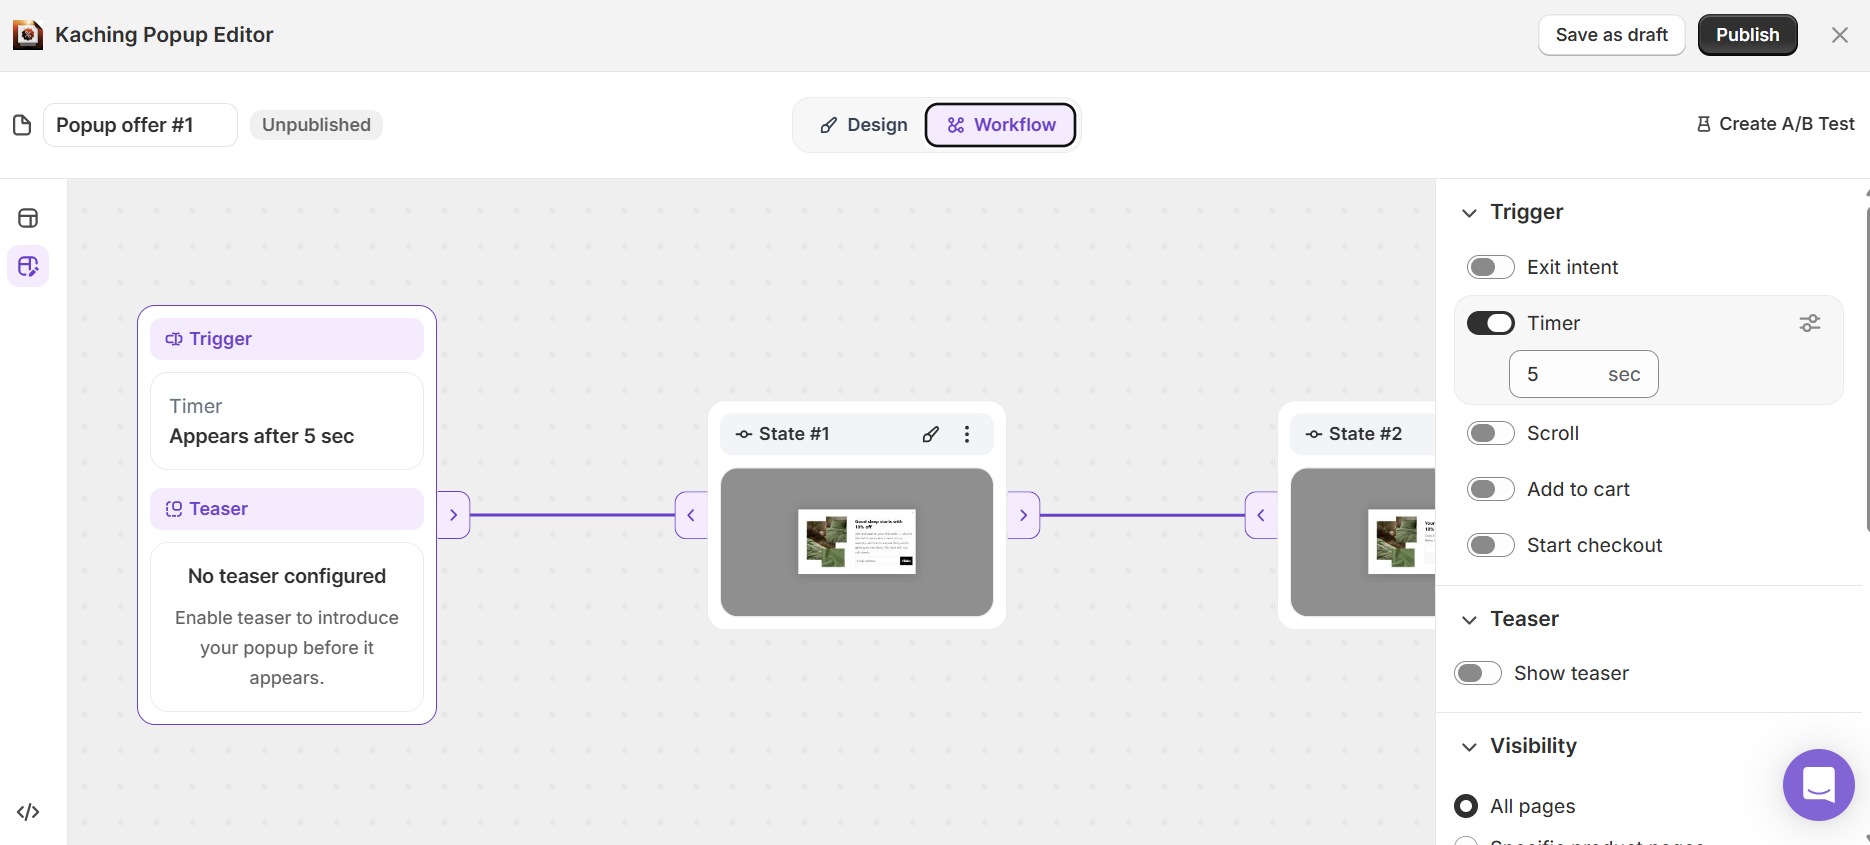Collapse the Trigger section
The height and width of the screenshot is (845, 1870).
click(1469, 212)
